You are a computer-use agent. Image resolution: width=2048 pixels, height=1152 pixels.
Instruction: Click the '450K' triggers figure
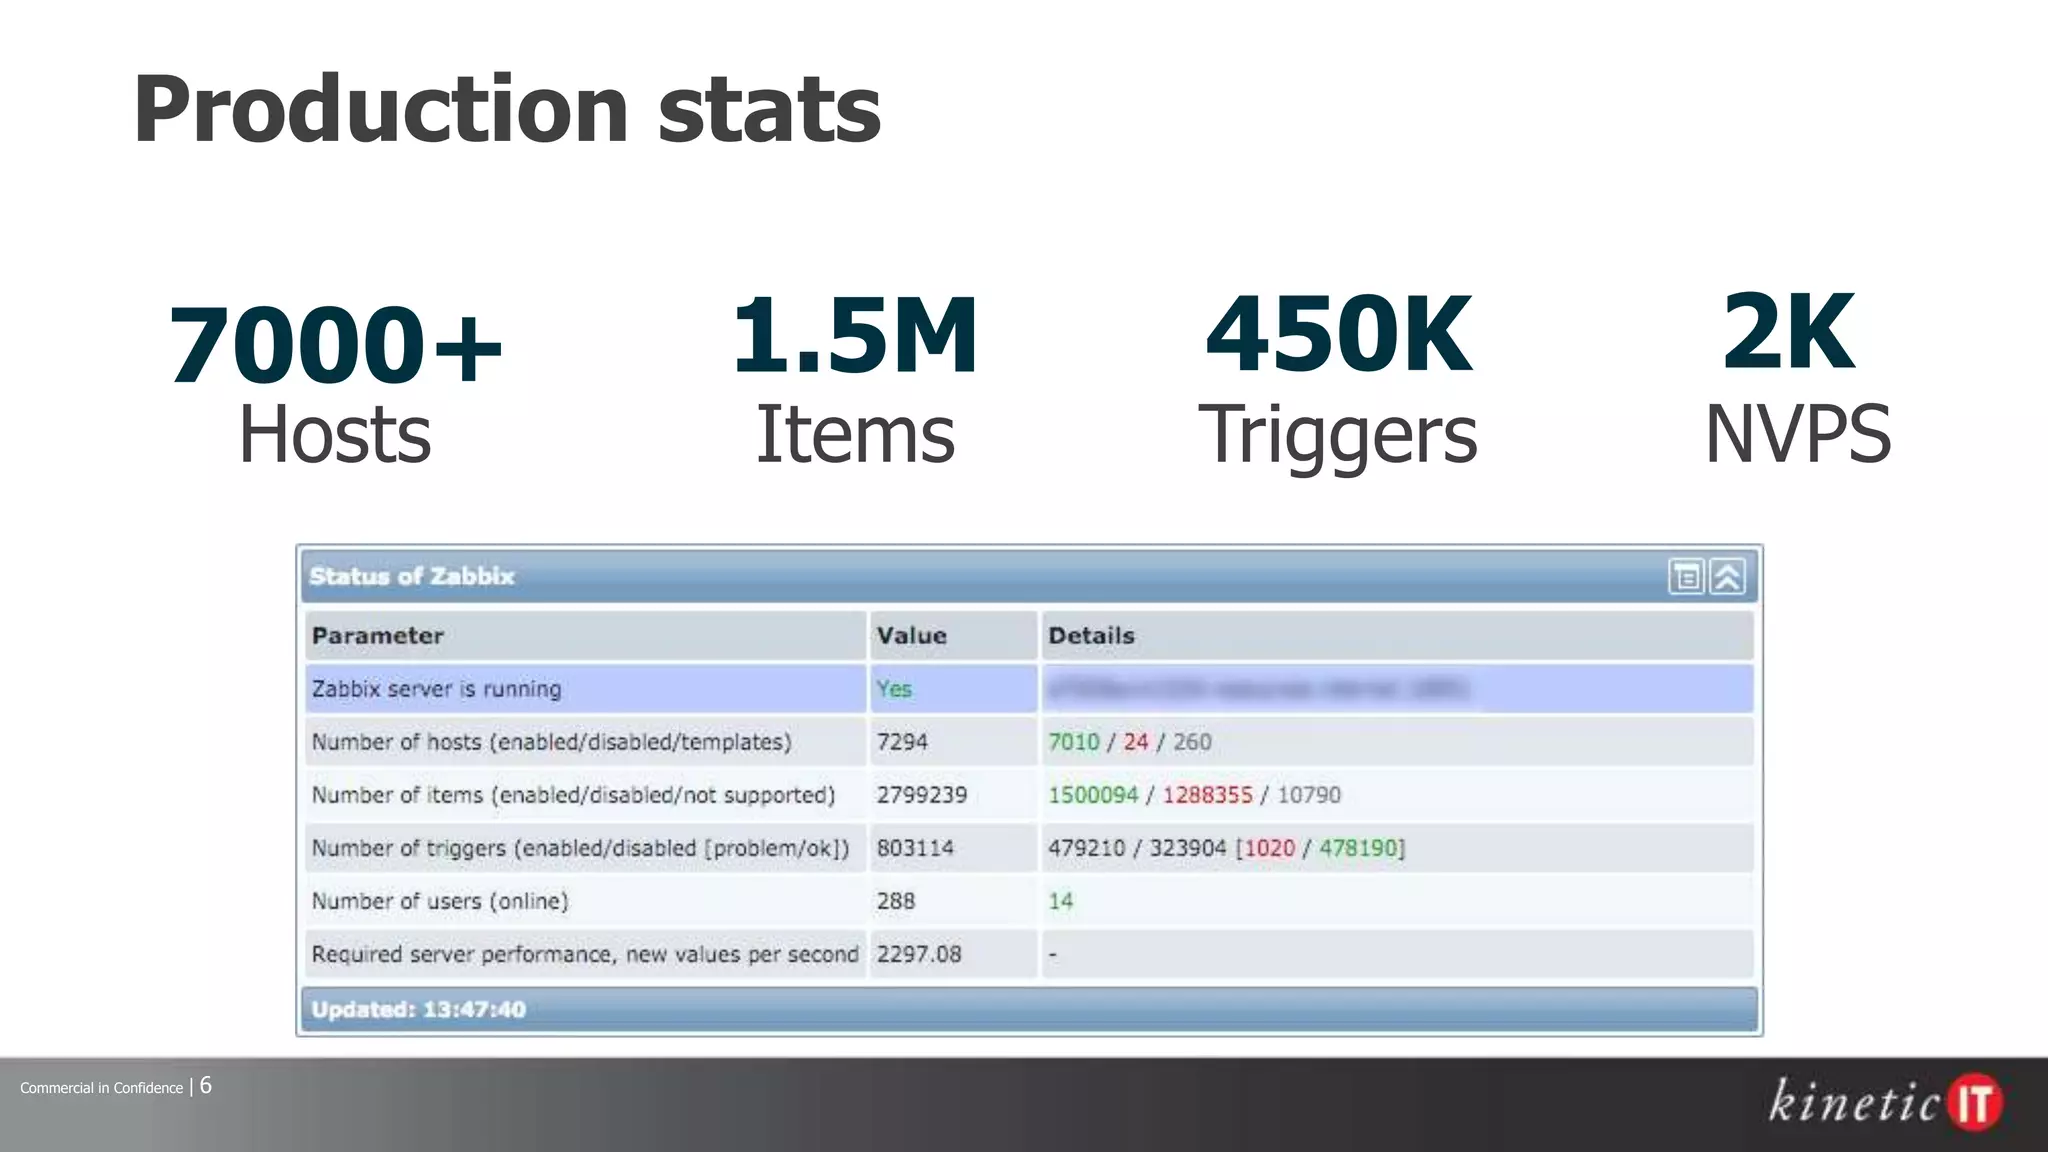pos(1338,334)
